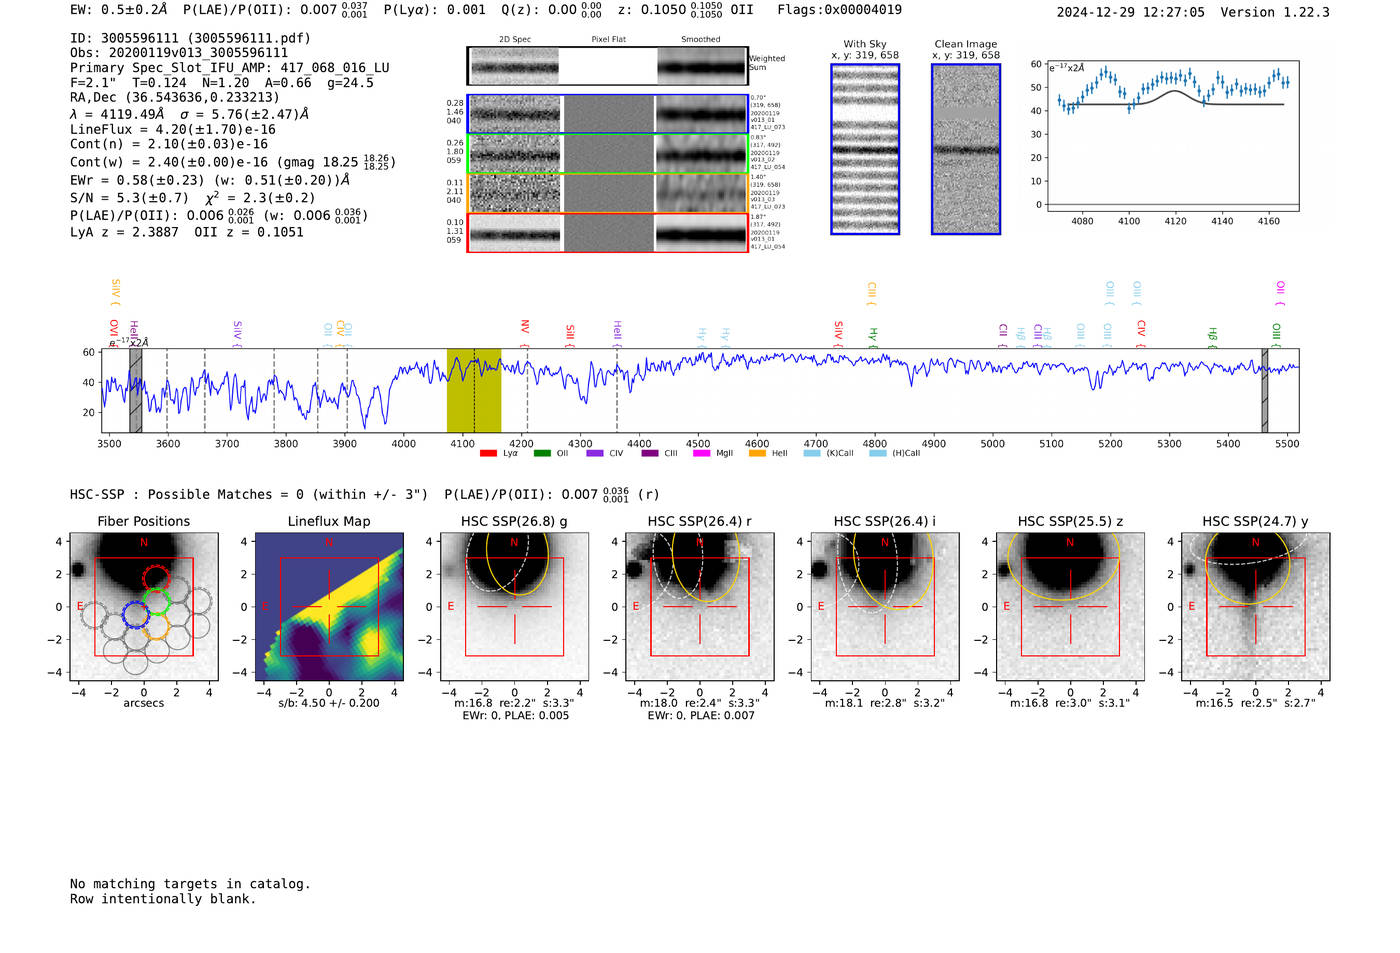Click the red Lyα legend swatch
Screen dimensions: 1400x953
click(x=488, y=453)
